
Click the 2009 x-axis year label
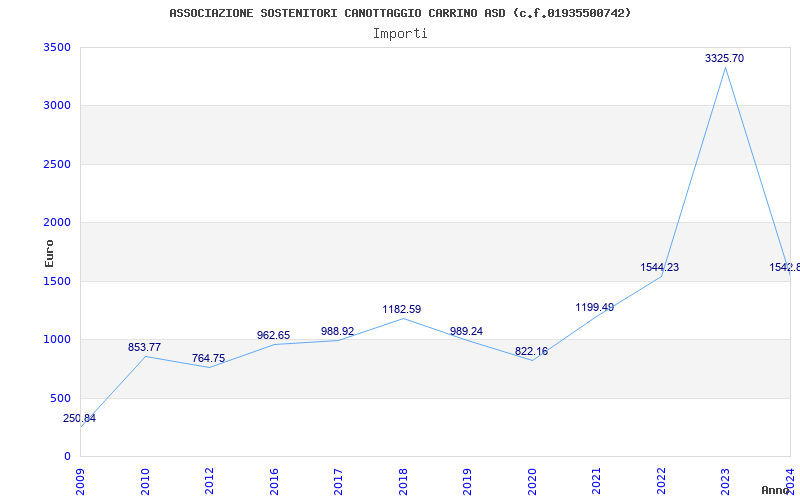pos(81,482)
